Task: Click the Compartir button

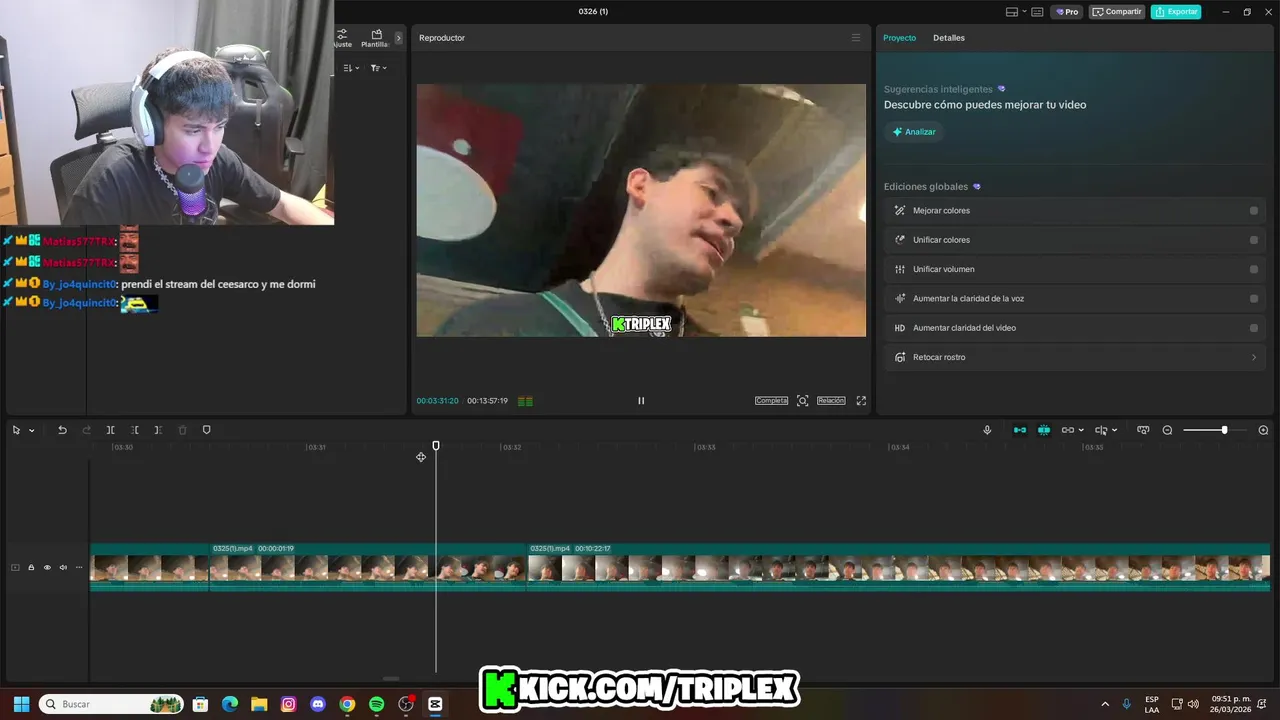Action: (1117, 12)
